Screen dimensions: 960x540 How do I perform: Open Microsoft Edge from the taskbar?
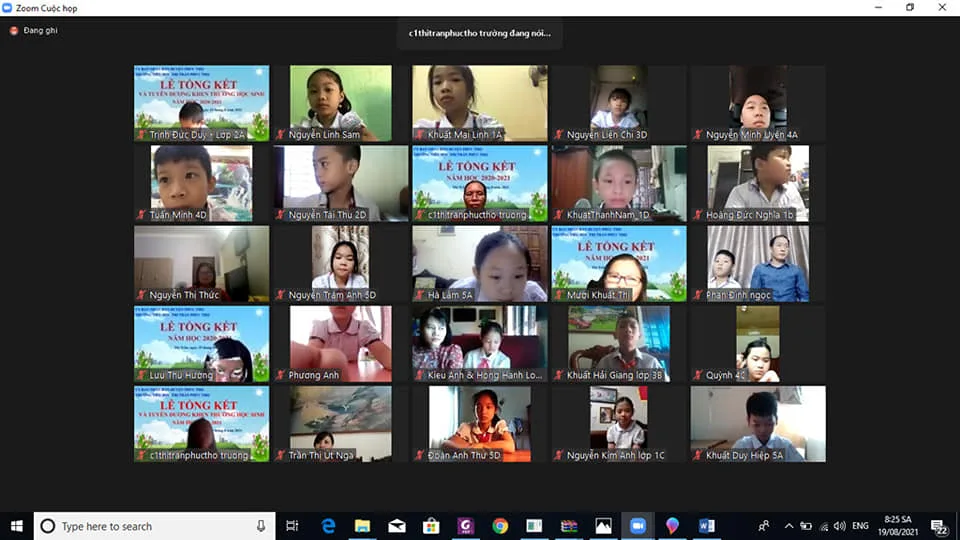(328, 526)
